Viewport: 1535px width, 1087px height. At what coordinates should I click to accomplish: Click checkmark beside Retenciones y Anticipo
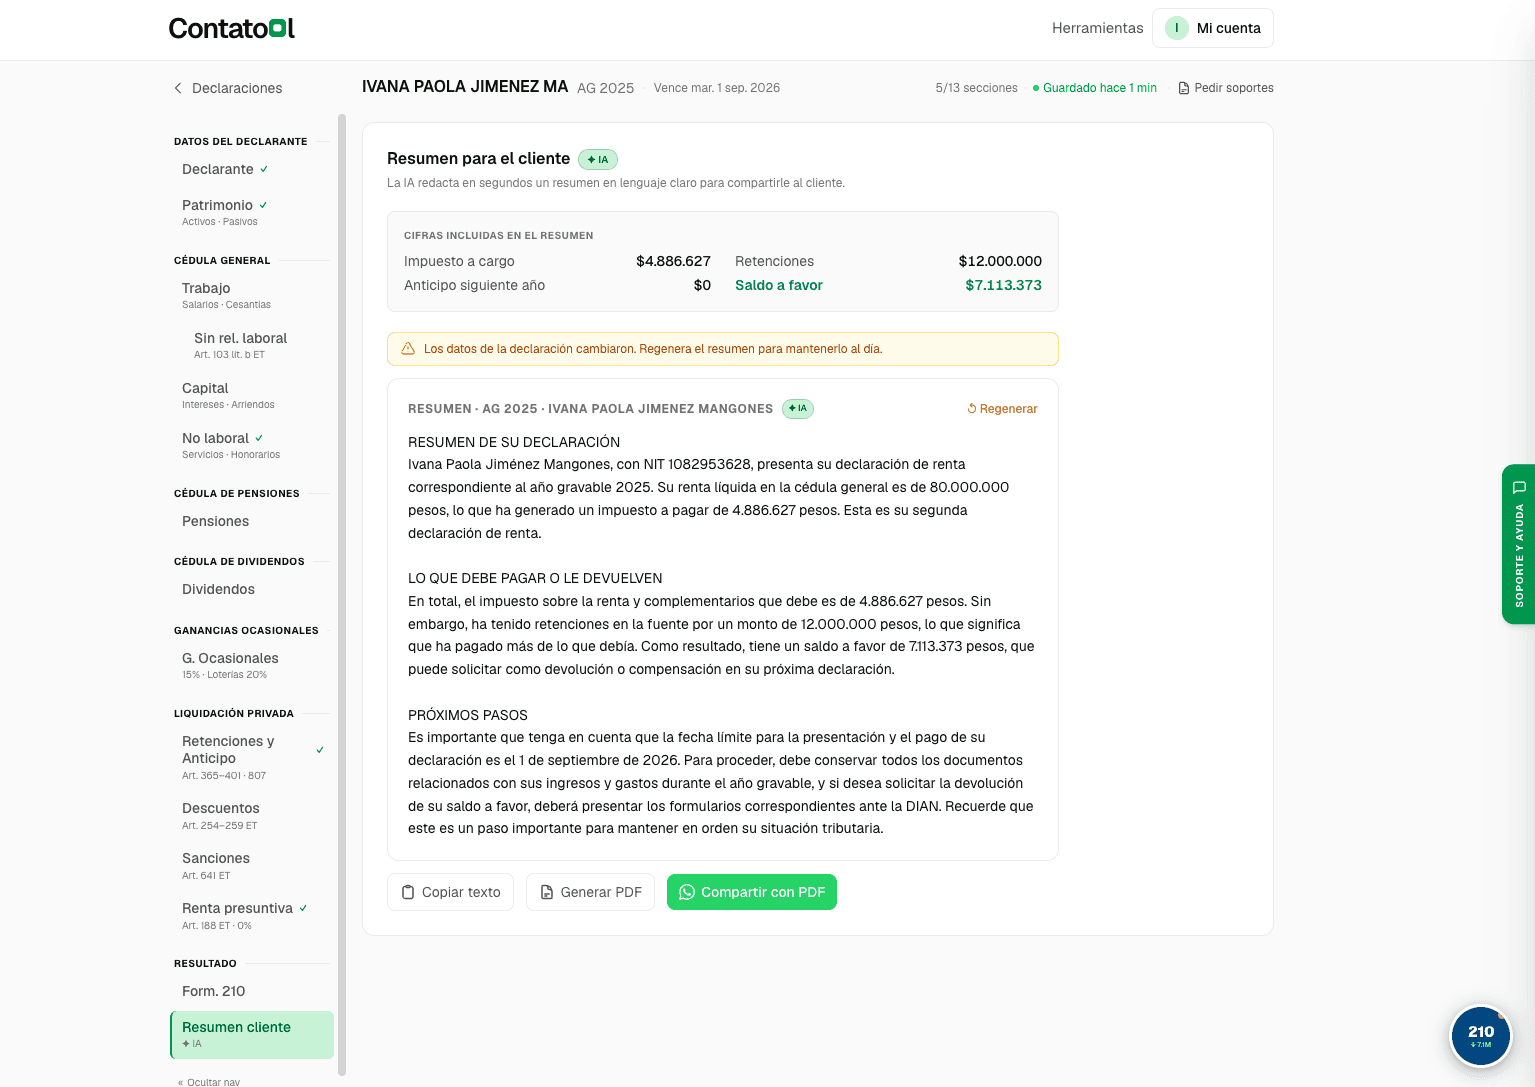tap(320, 750)
